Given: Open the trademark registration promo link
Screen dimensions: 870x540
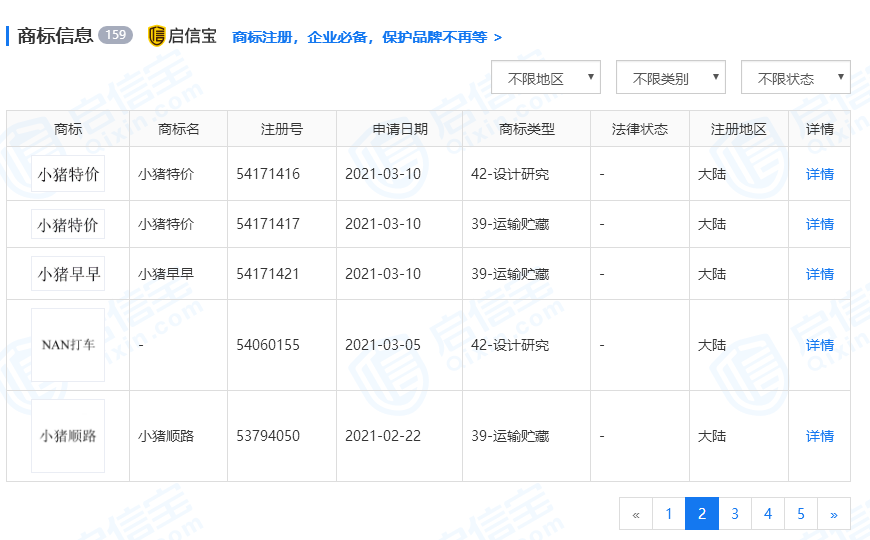Looking at the screenshot, I should 367,37.
